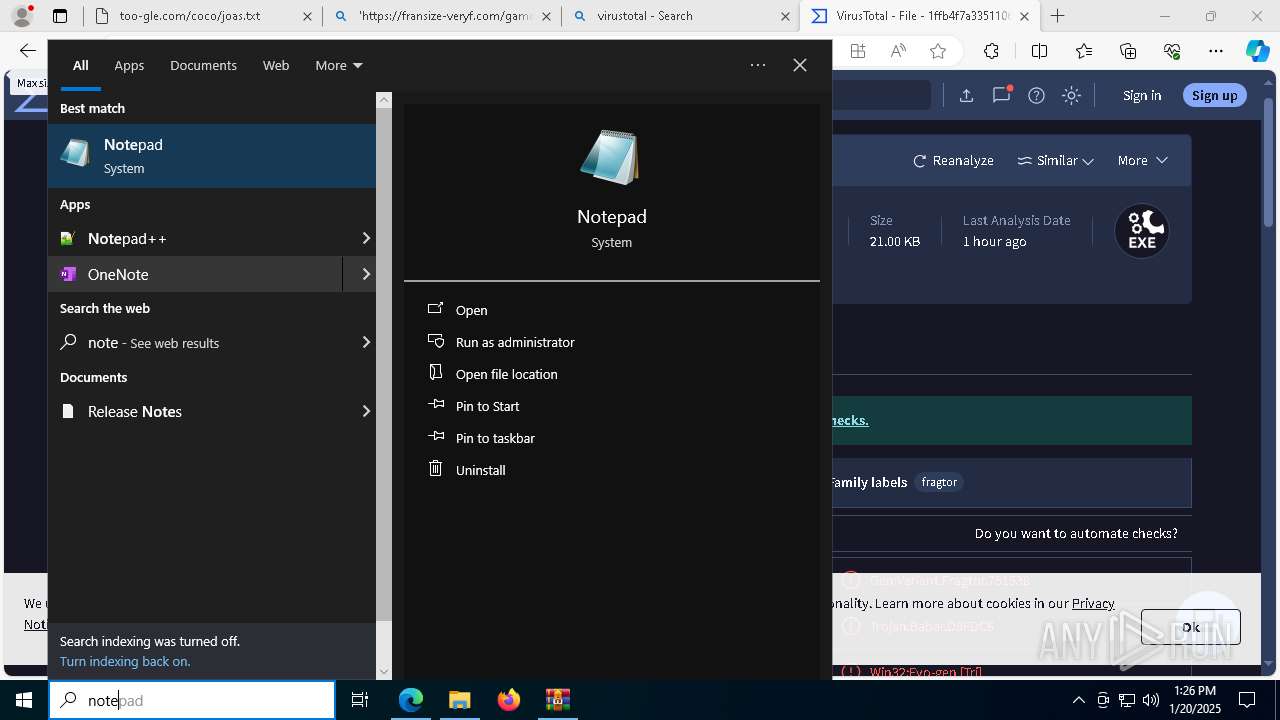Select the All search tab
The image size is (1280, 720).
coord(80,65)
